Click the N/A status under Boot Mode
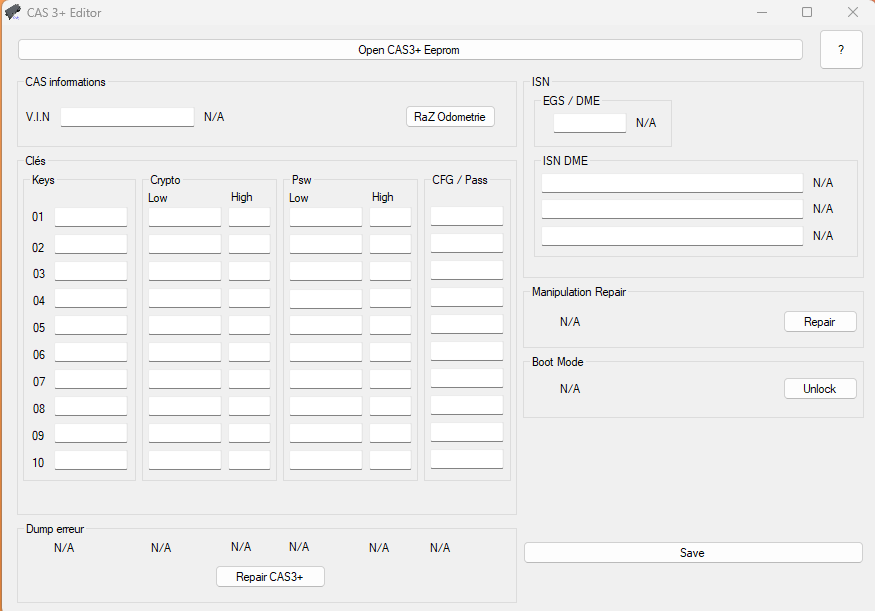The width and height of the screenshot is (875, 611). (570, 389)
